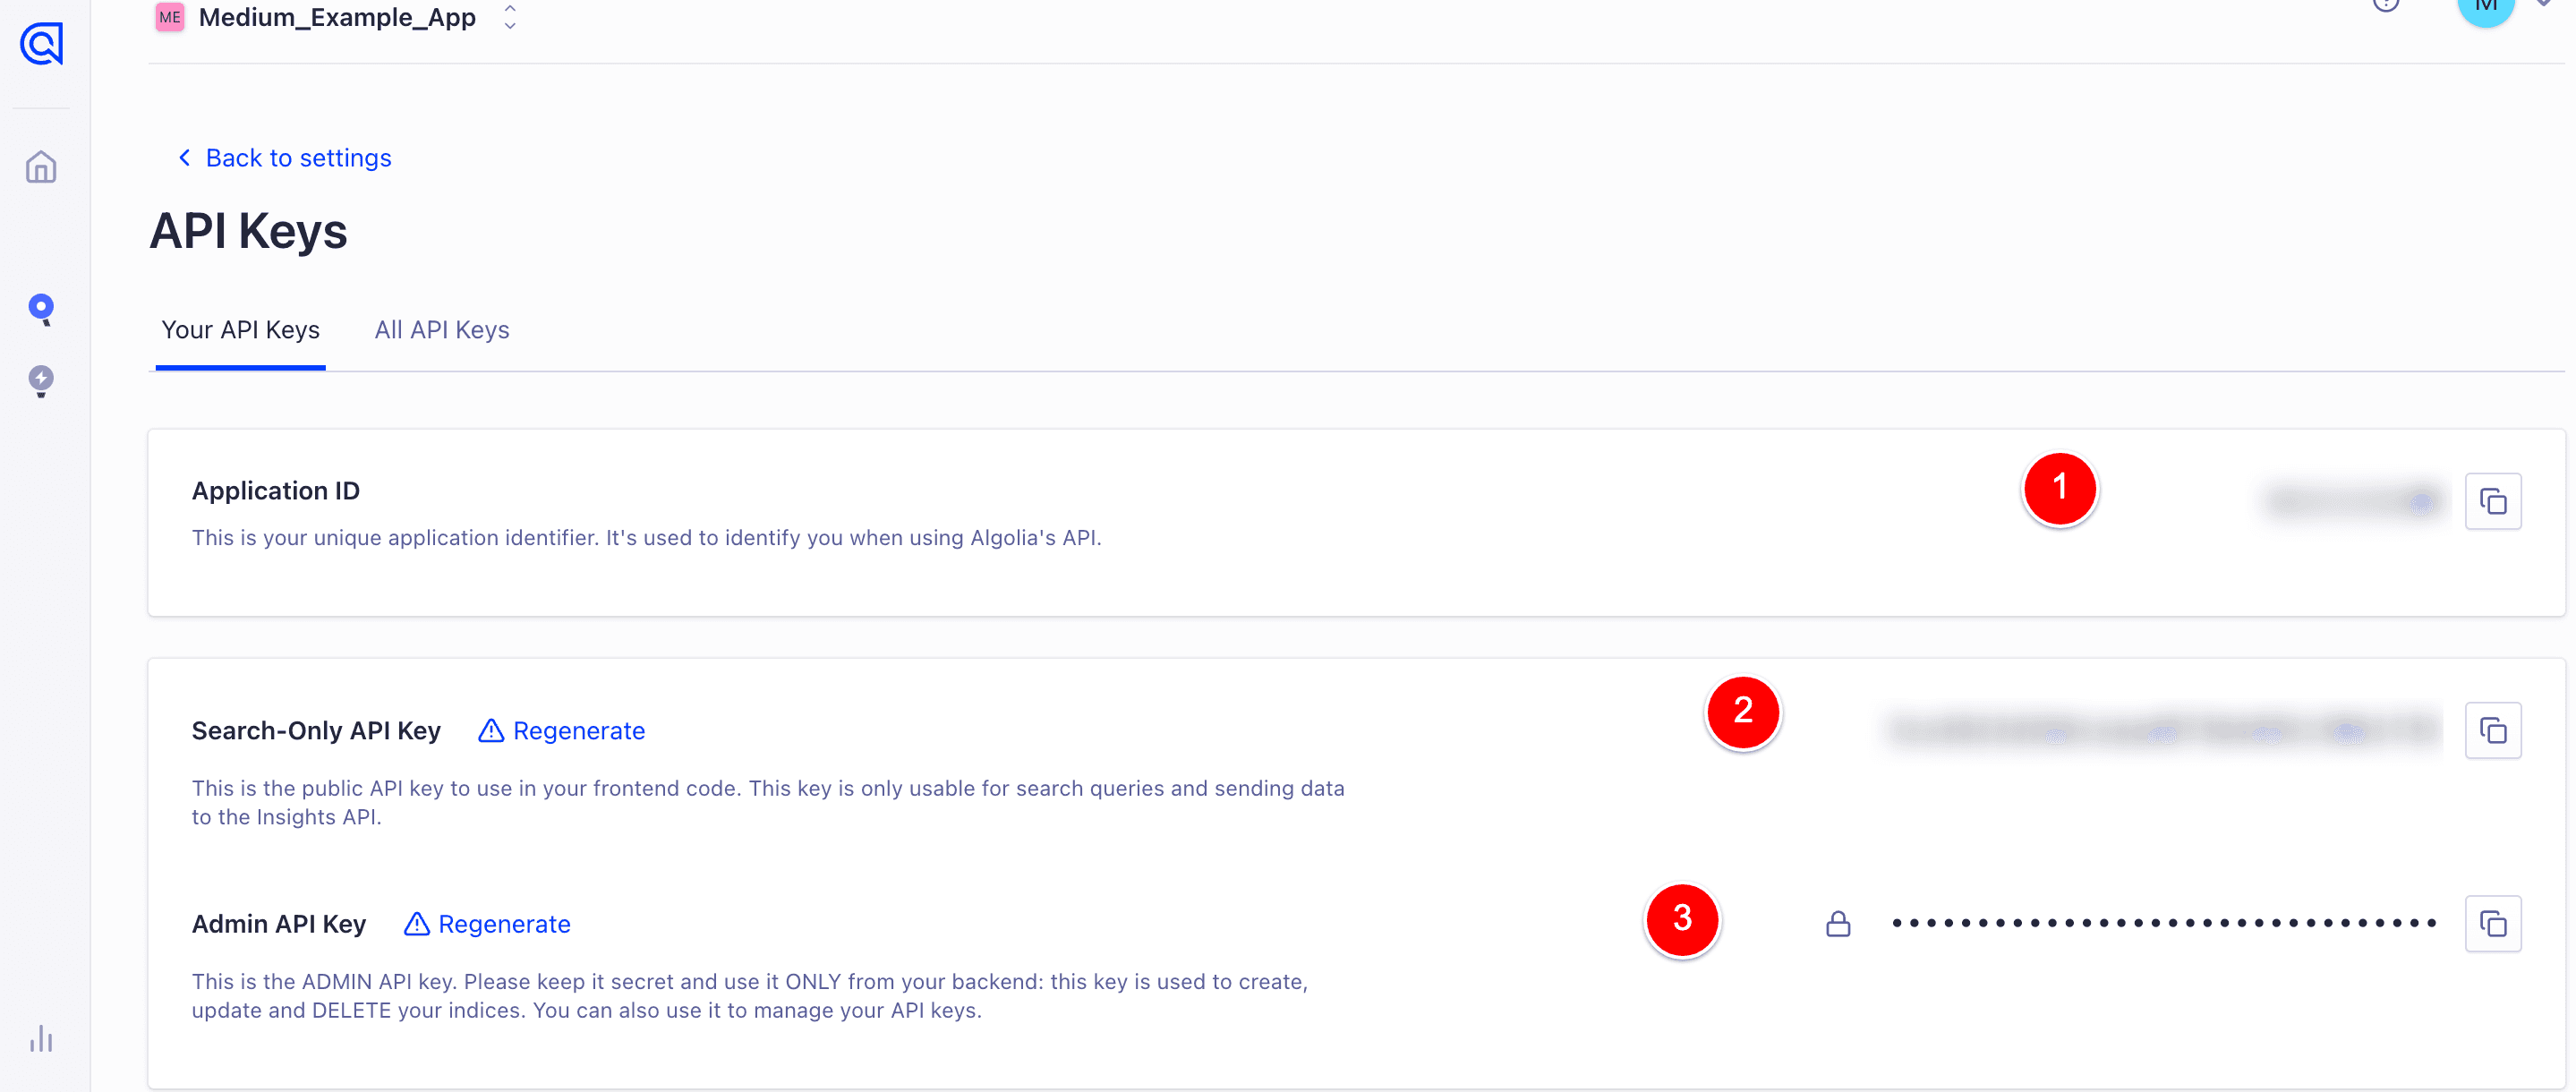The image size is (2576, 1092).
Task: Click the blurred Application ID value
Action: (x=2351, y=501)
